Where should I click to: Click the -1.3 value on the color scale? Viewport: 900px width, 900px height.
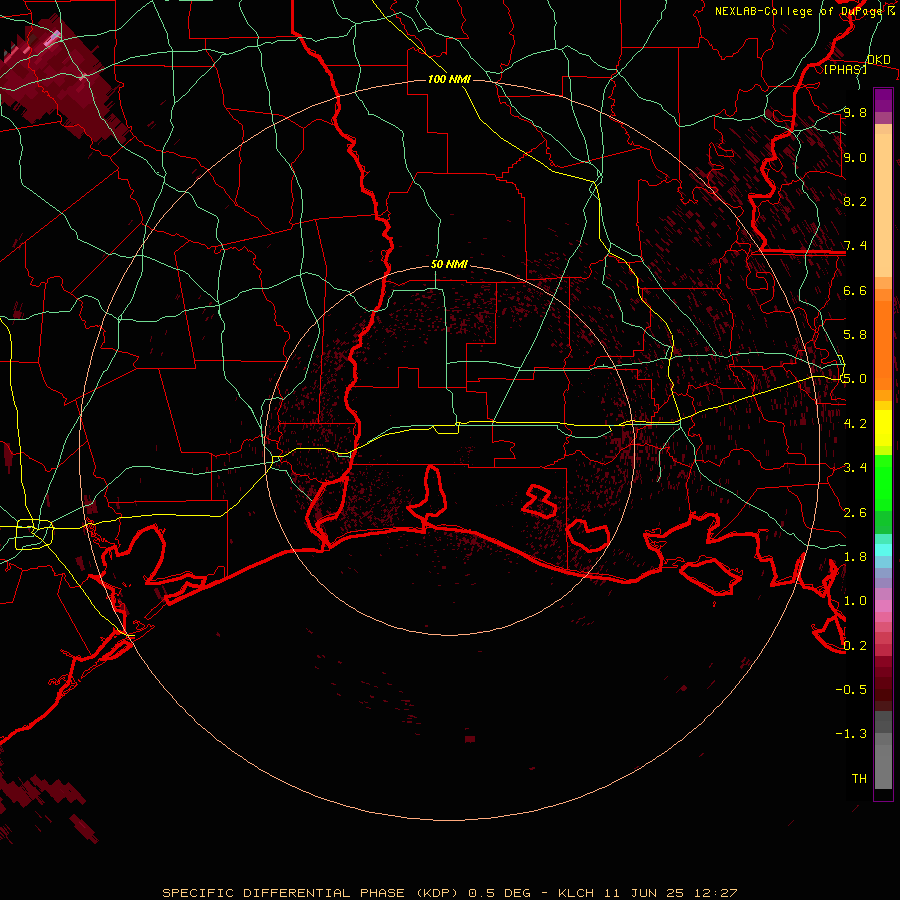coord(851,734)
